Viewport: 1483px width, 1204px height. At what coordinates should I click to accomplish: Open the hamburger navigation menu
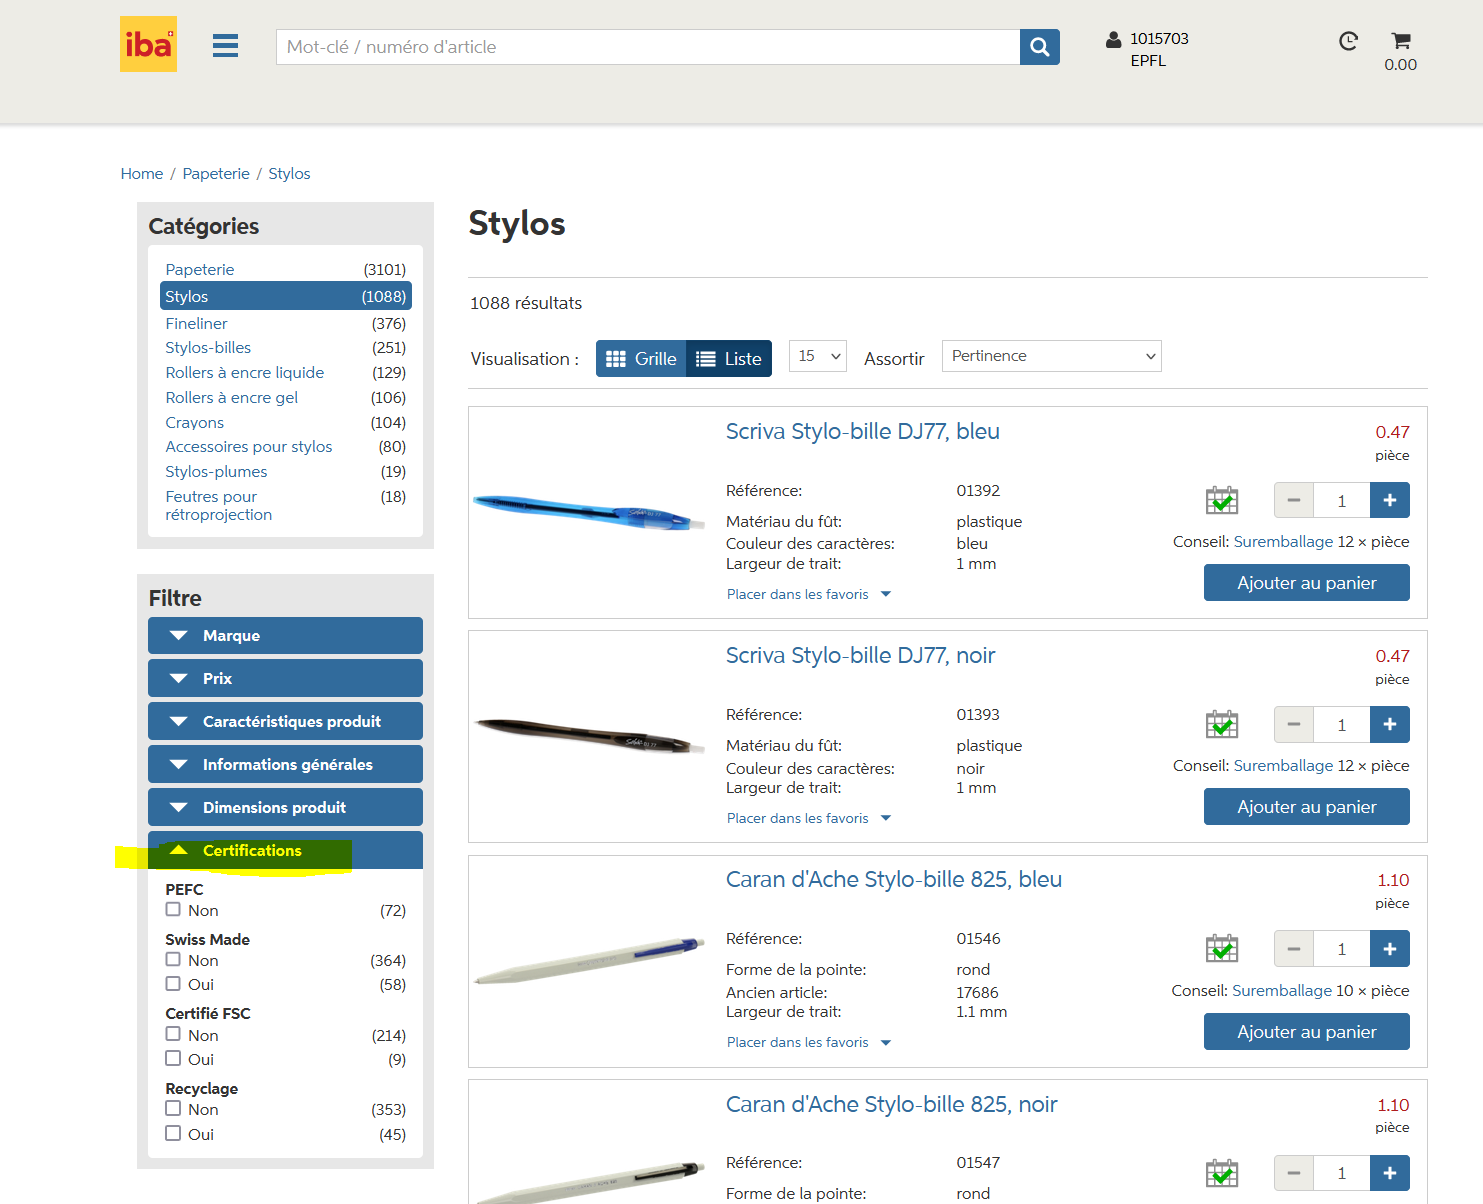(225, 46)
